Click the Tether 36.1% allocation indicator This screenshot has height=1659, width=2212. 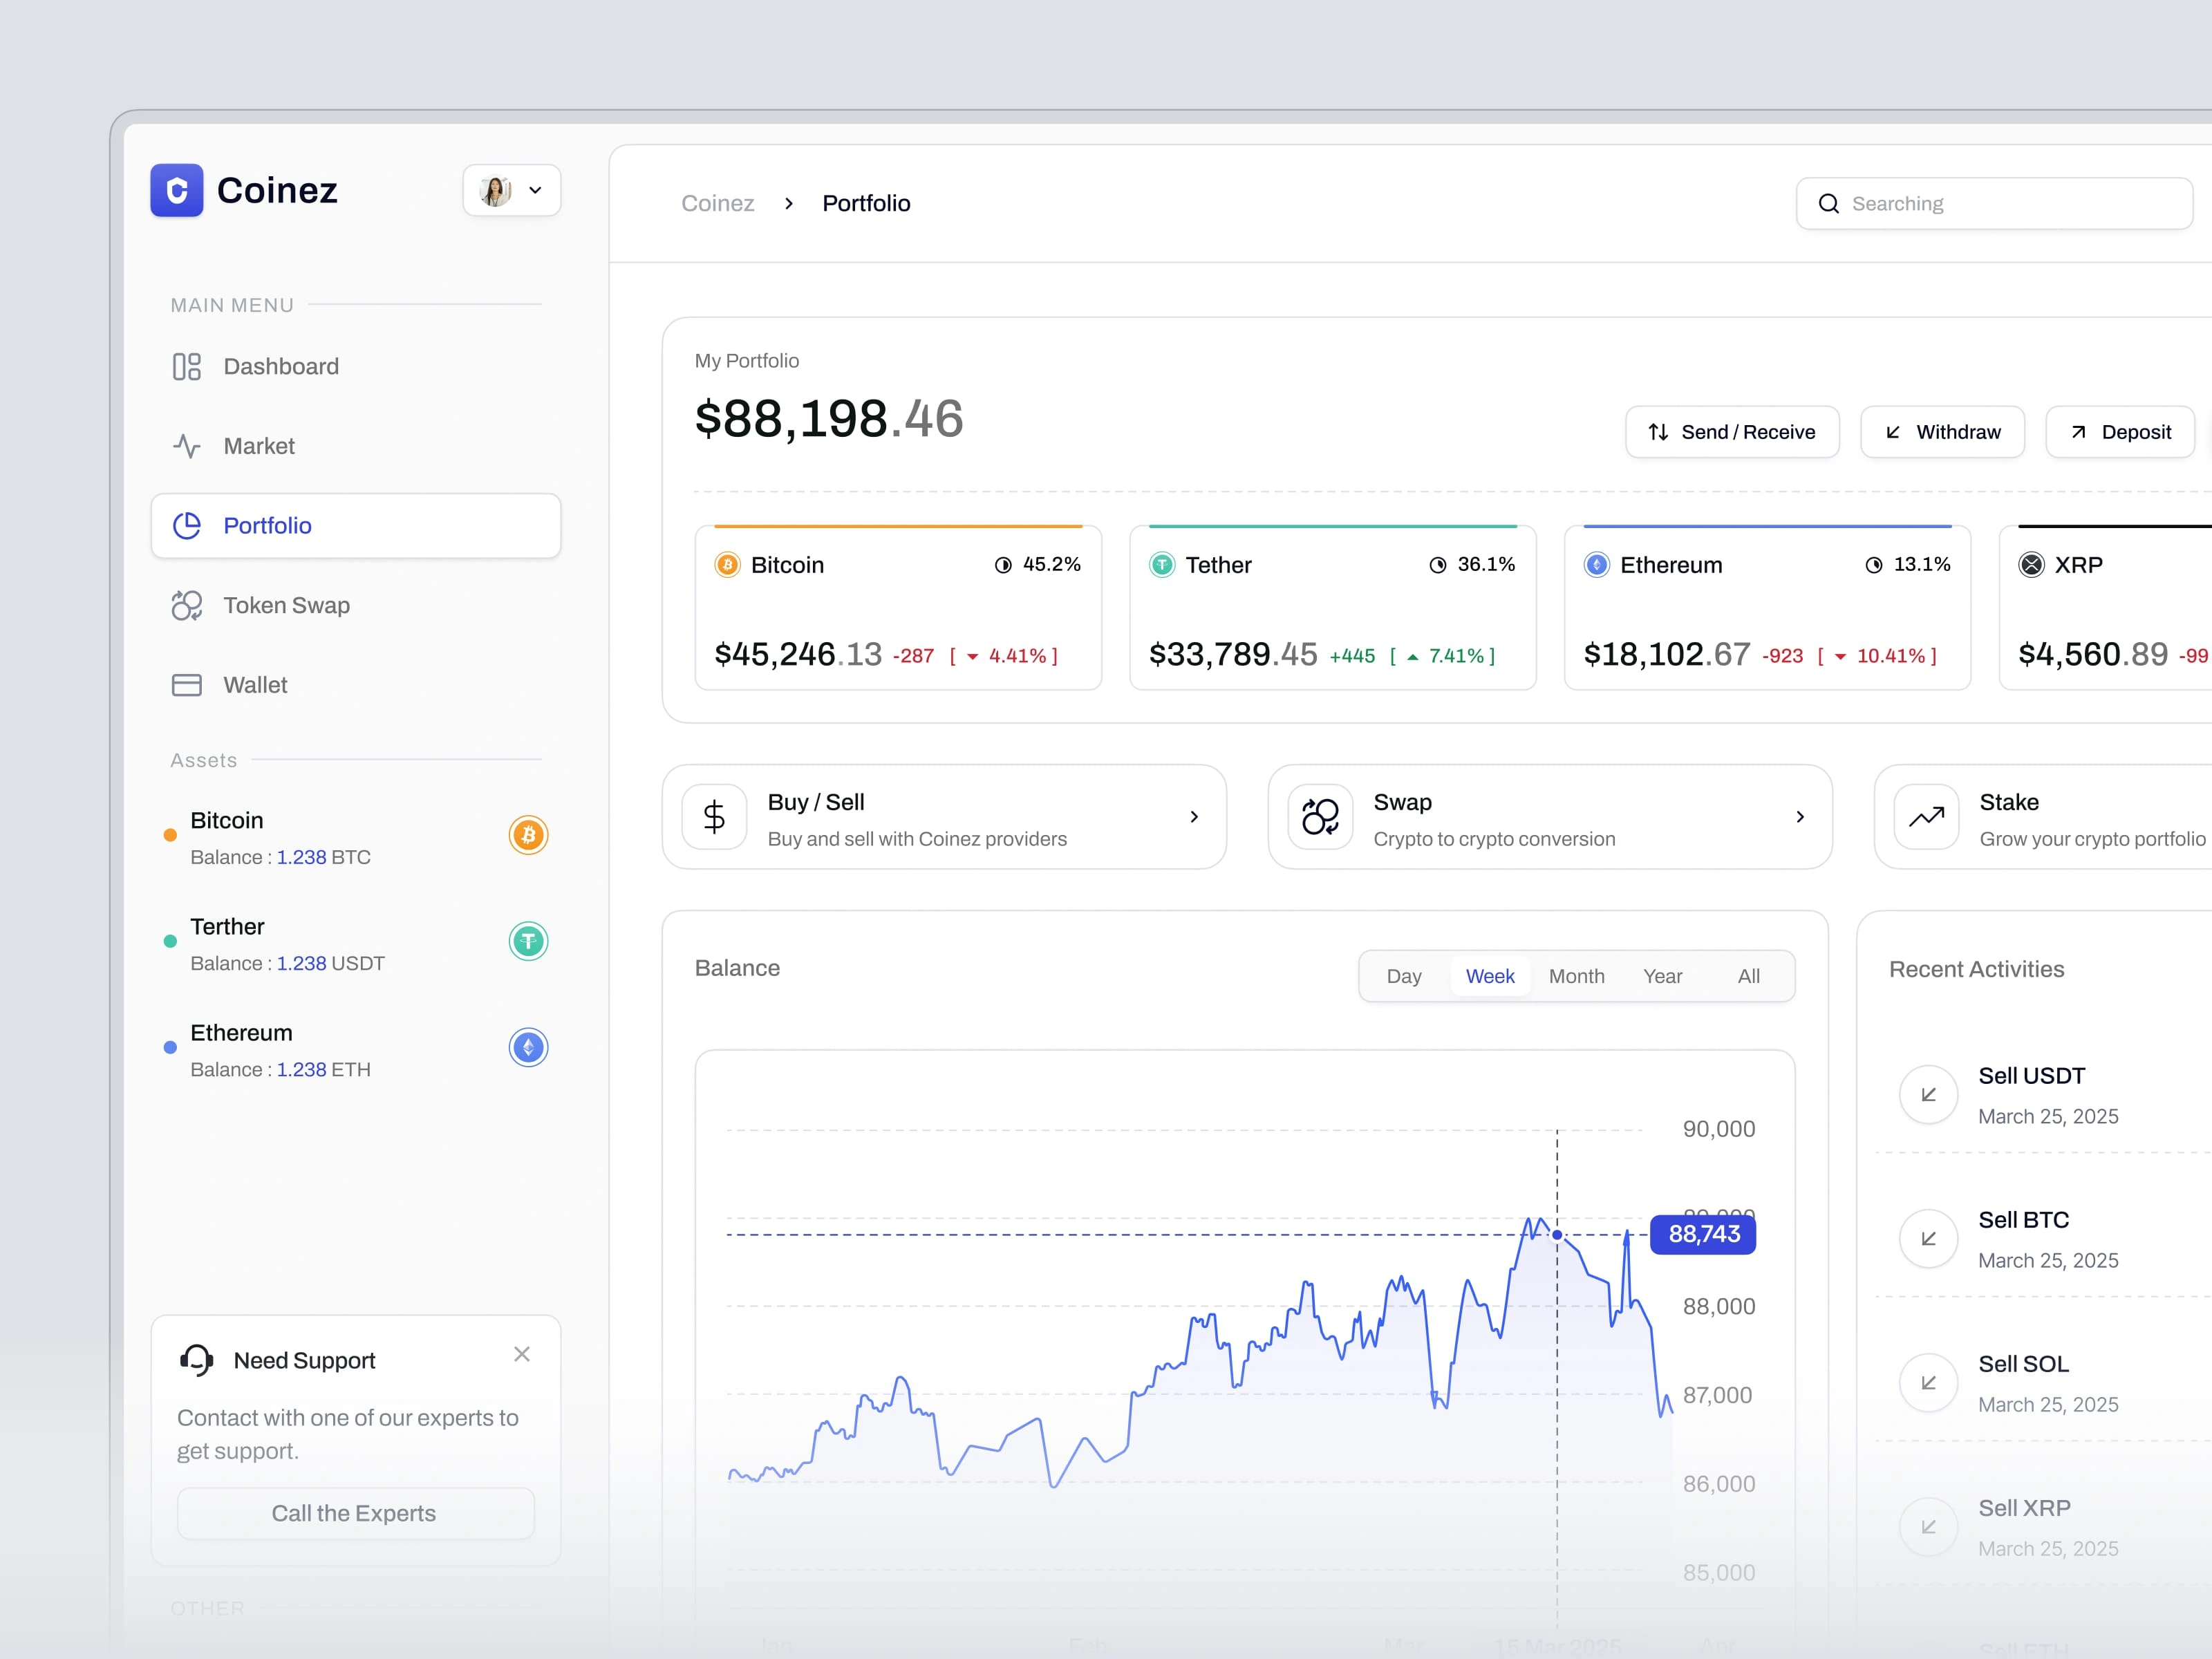[1472, 565]
